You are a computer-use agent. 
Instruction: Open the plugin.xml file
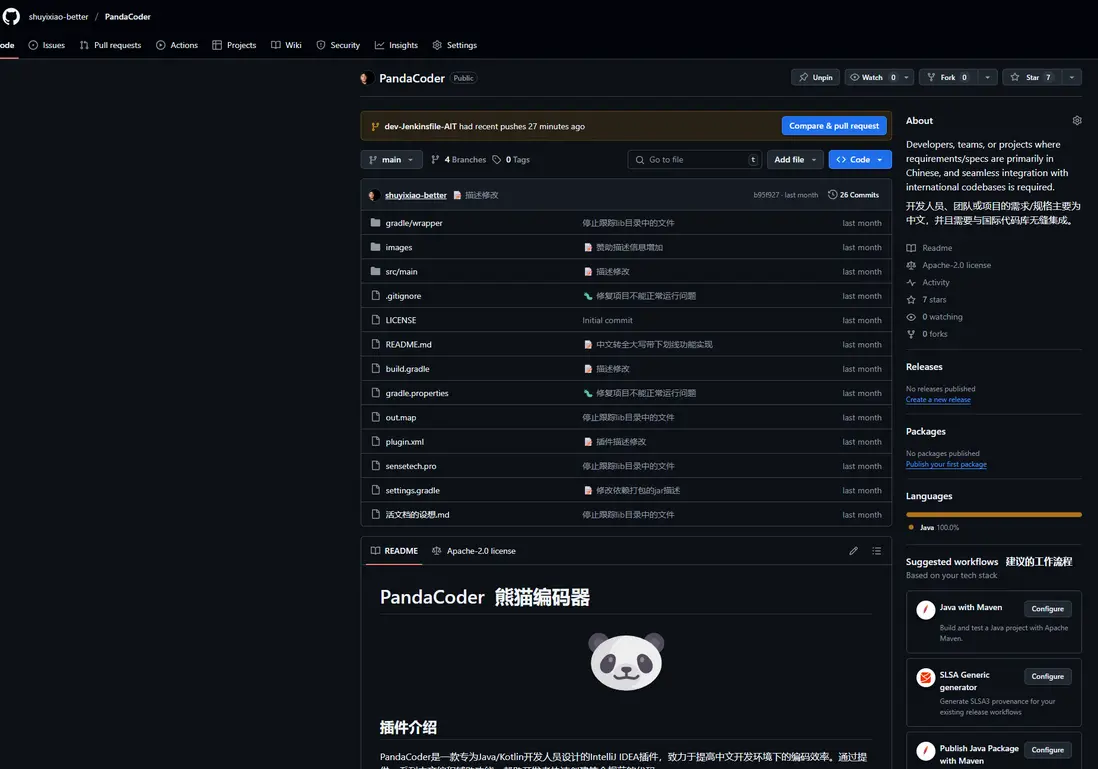coord(404,442)
